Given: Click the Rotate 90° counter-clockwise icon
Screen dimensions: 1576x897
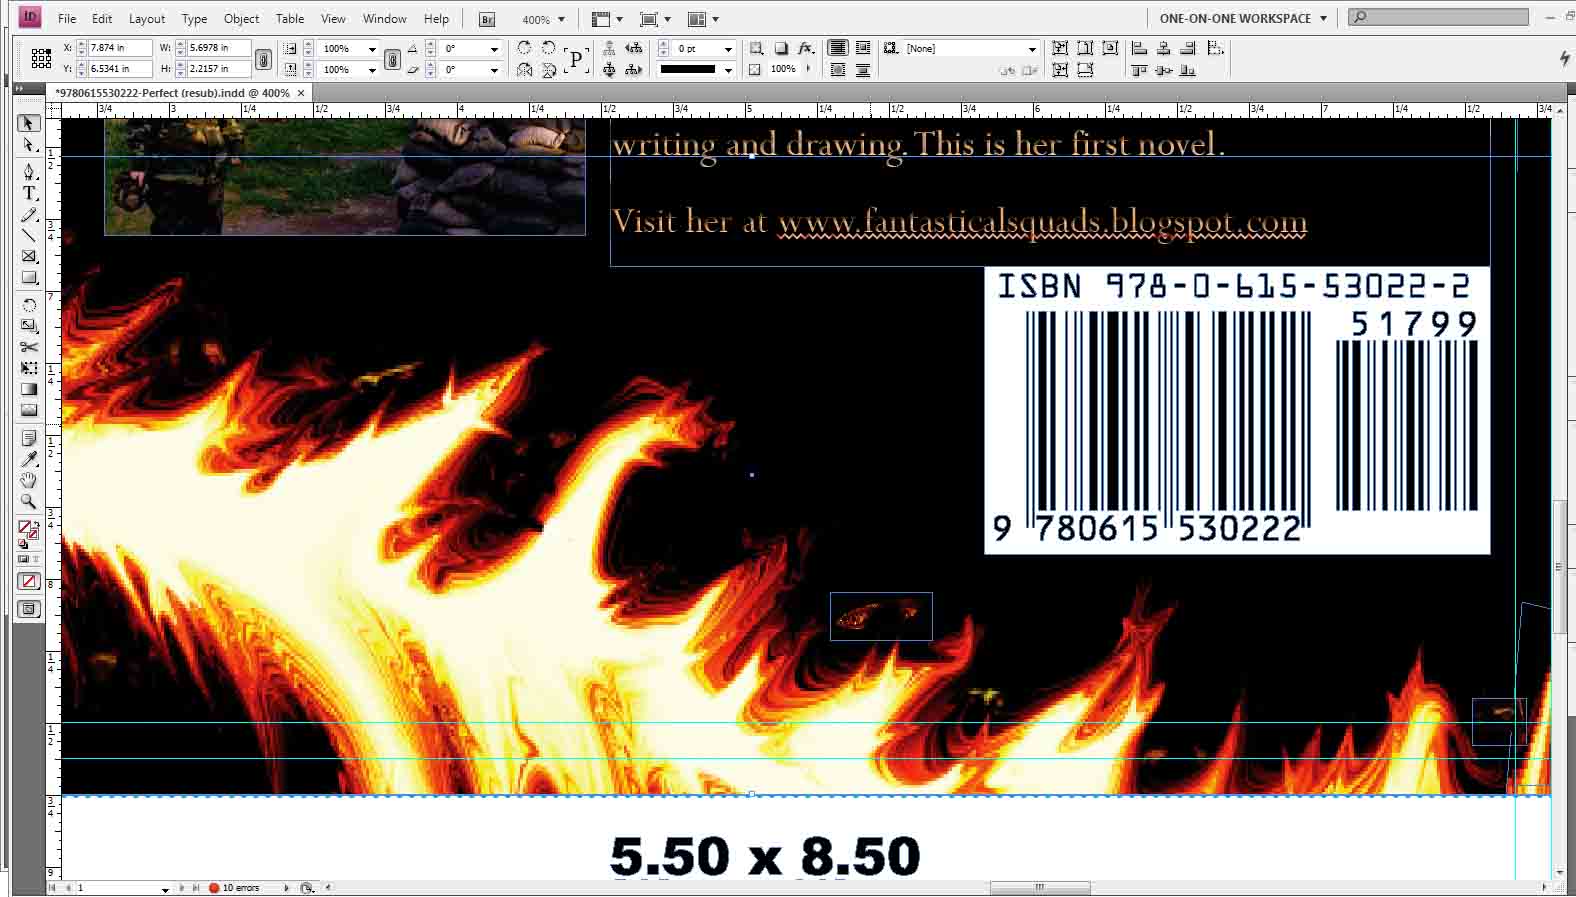Looking at the screenshot, I should click(548, 48).
